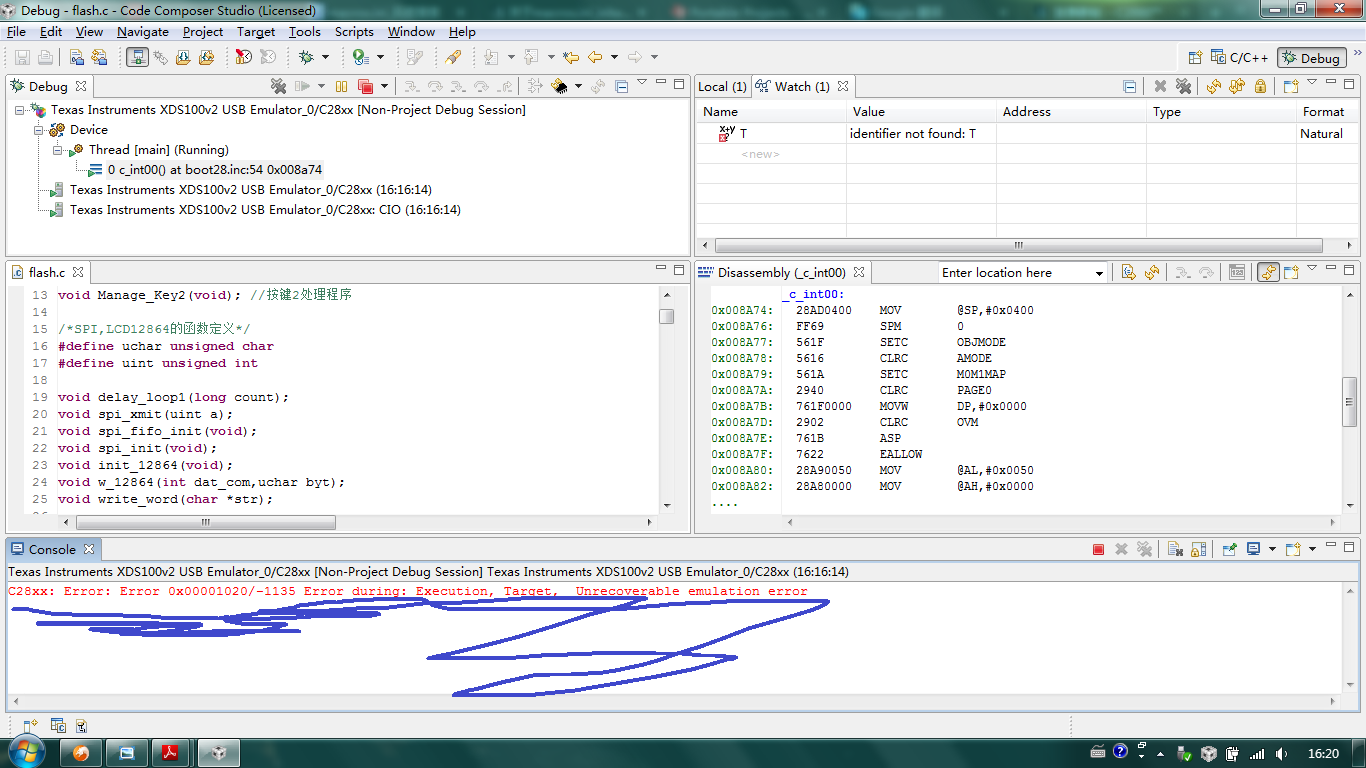Open the Adobe Reader icon in the taskbar

pos(171,753)
